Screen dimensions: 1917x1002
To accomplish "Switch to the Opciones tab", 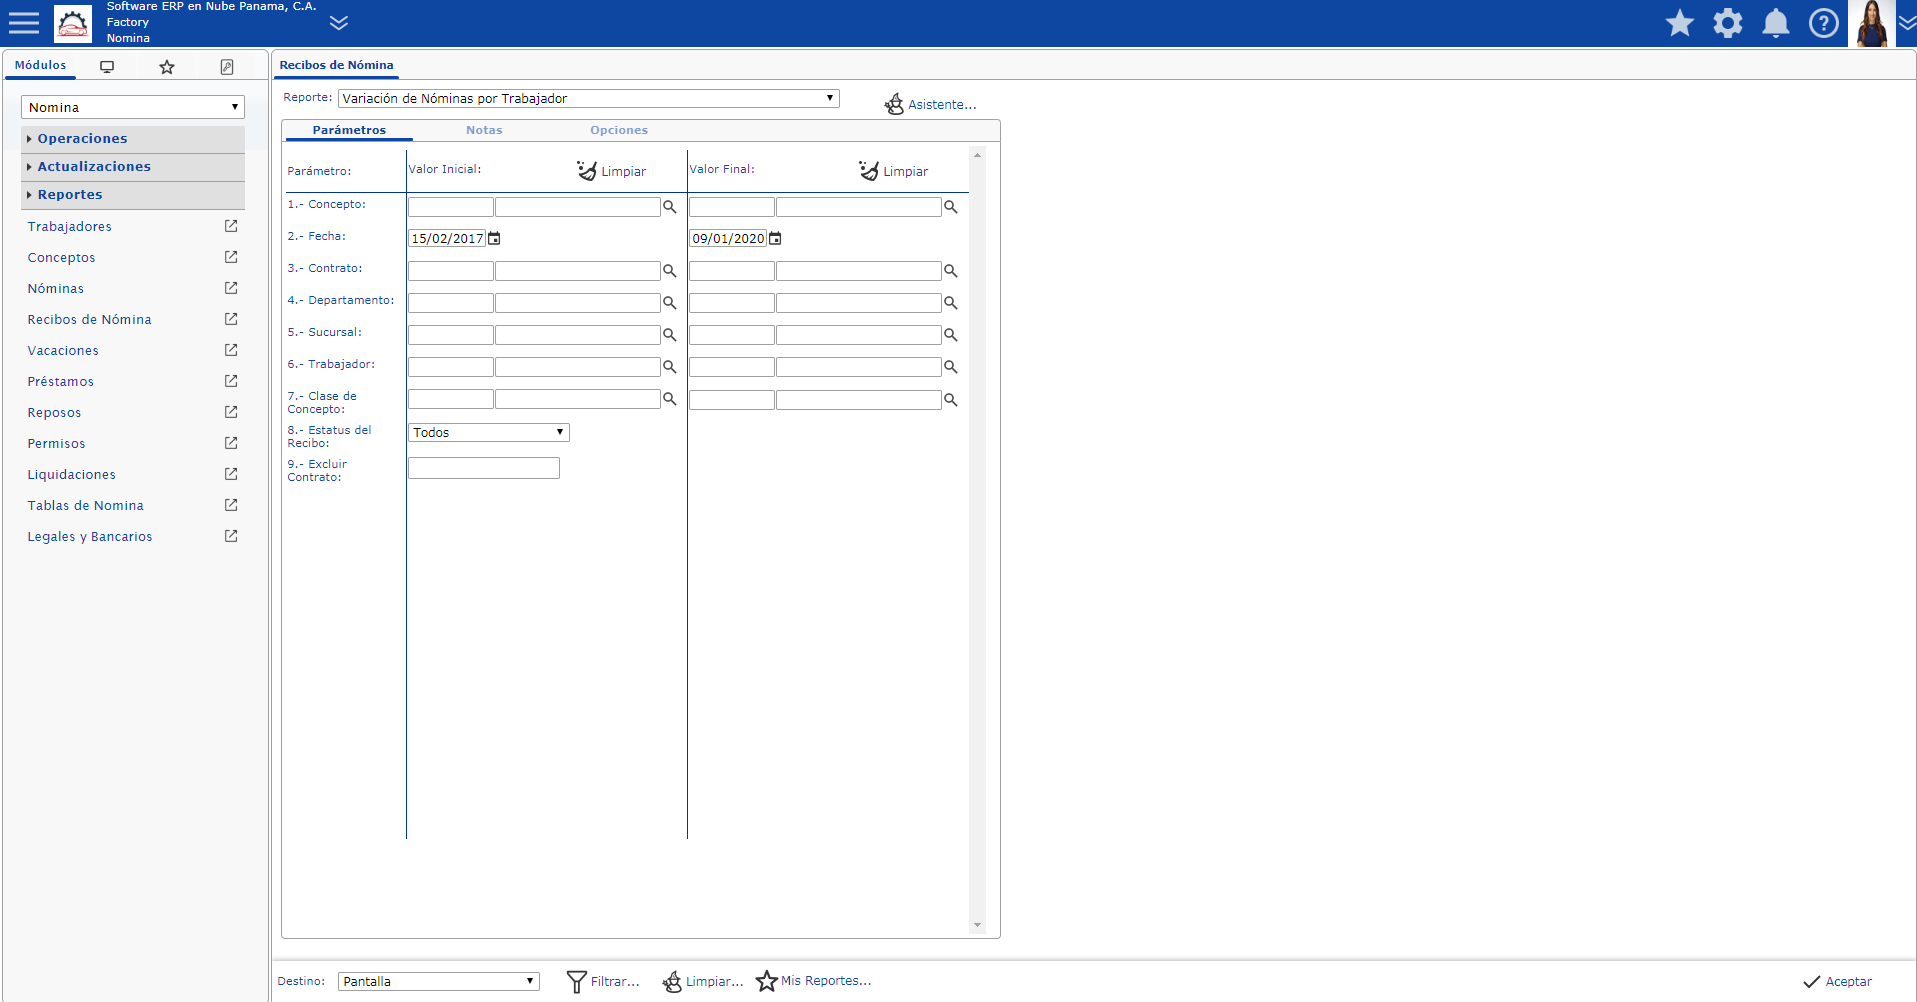I will point(618,130).
